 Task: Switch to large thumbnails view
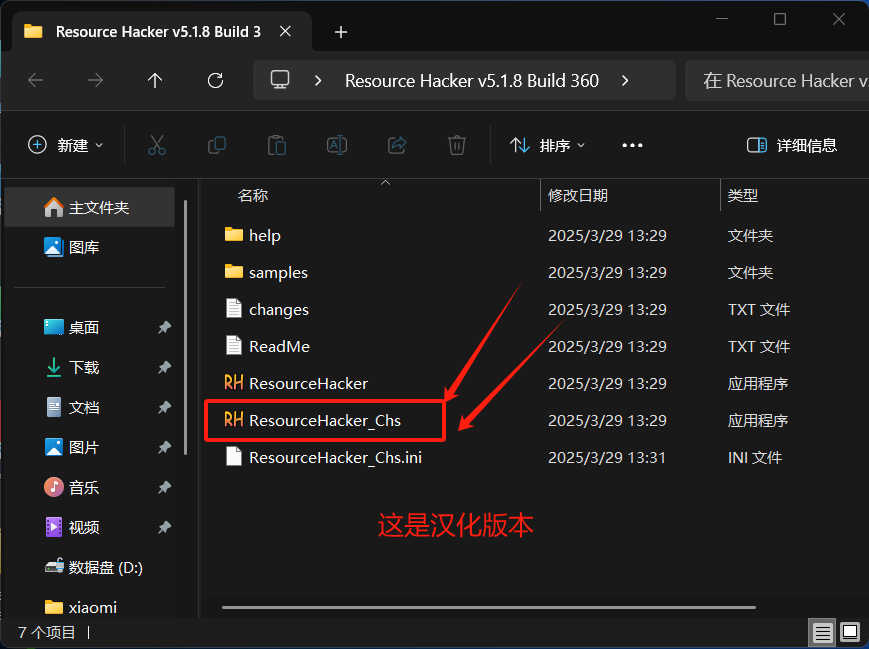(x=850, y=632)
